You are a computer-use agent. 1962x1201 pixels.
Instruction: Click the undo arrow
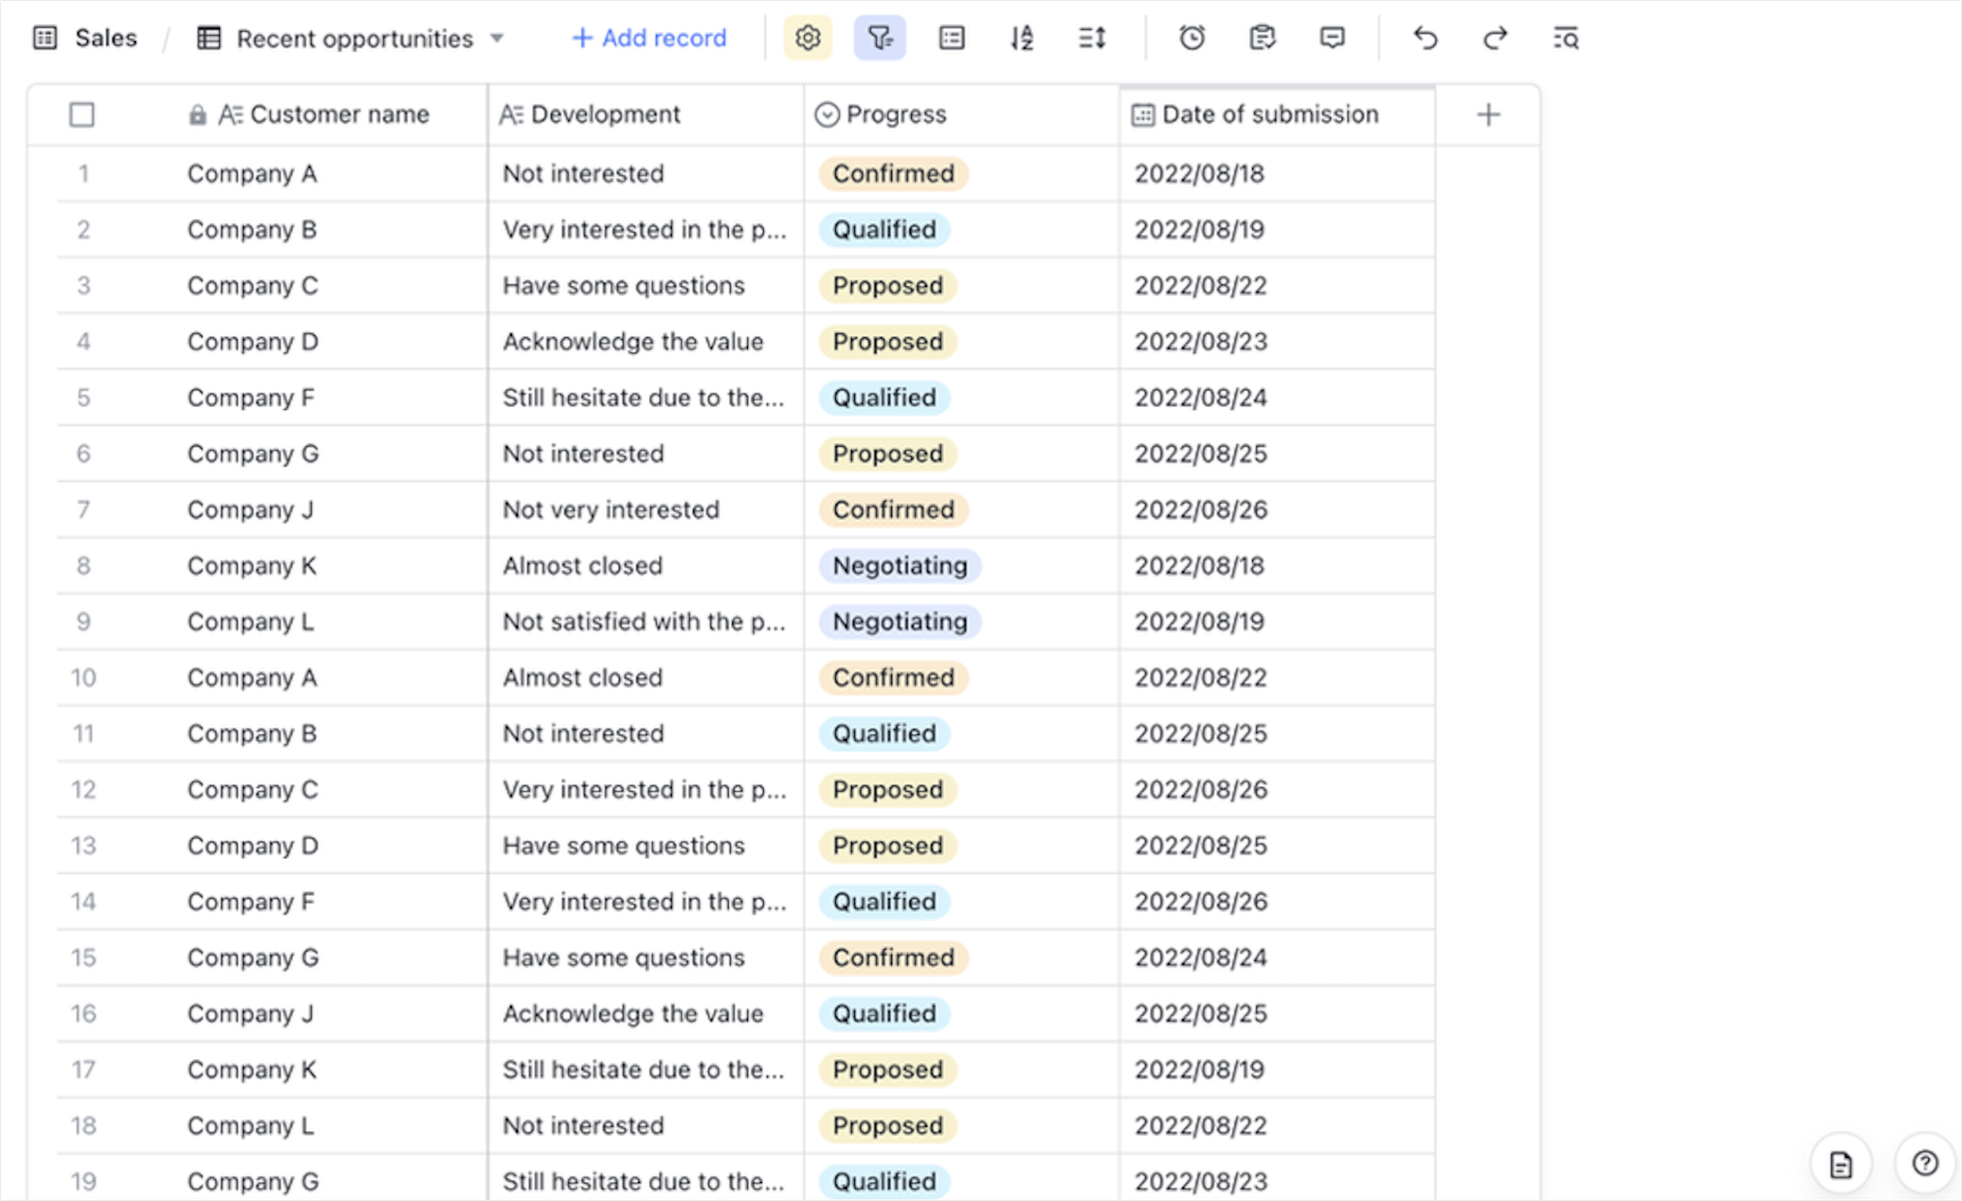(x=1425, y=38)
